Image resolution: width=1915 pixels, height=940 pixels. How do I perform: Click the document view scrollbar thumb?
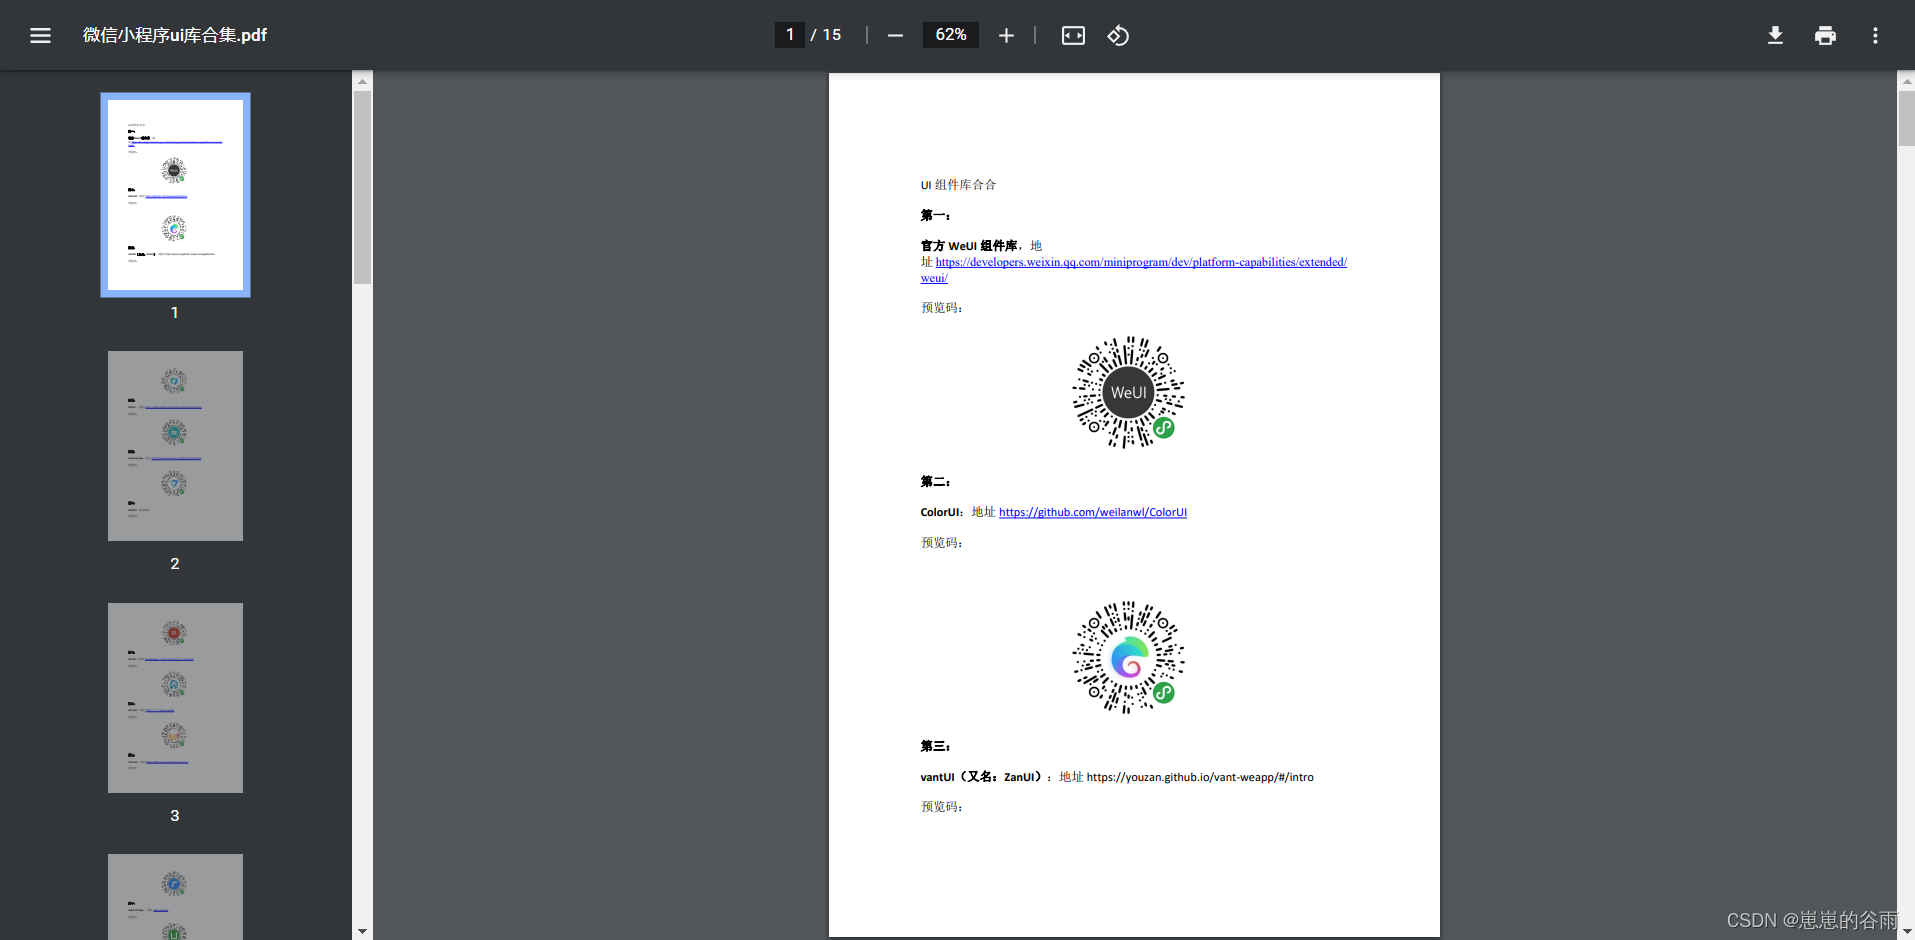1906,119
